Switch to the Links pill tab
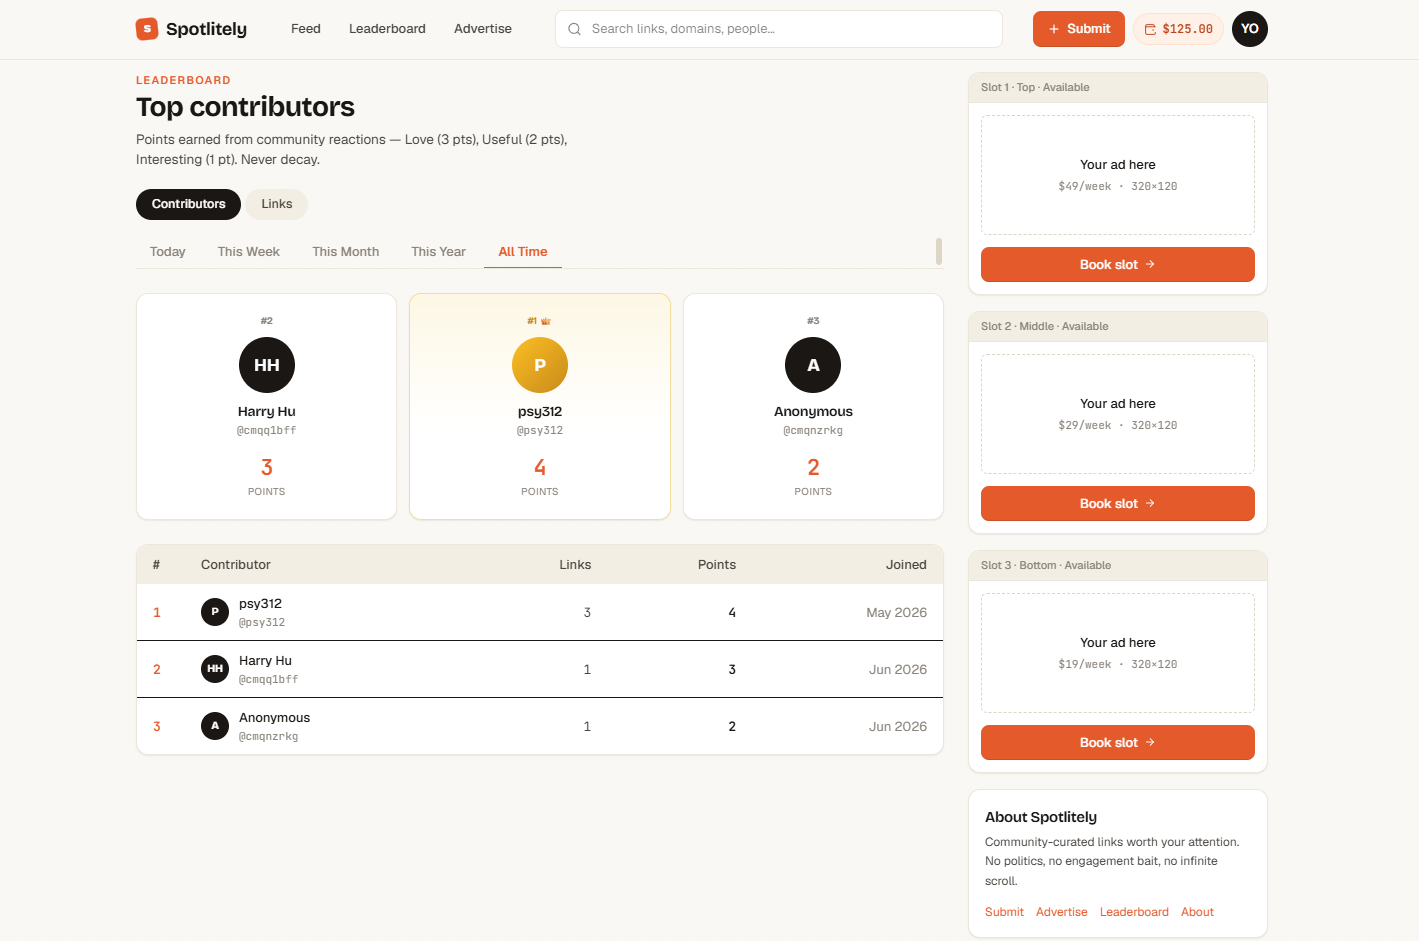Image resolution: width=1419 pixels, height=941 pixels. click(277, 204)
